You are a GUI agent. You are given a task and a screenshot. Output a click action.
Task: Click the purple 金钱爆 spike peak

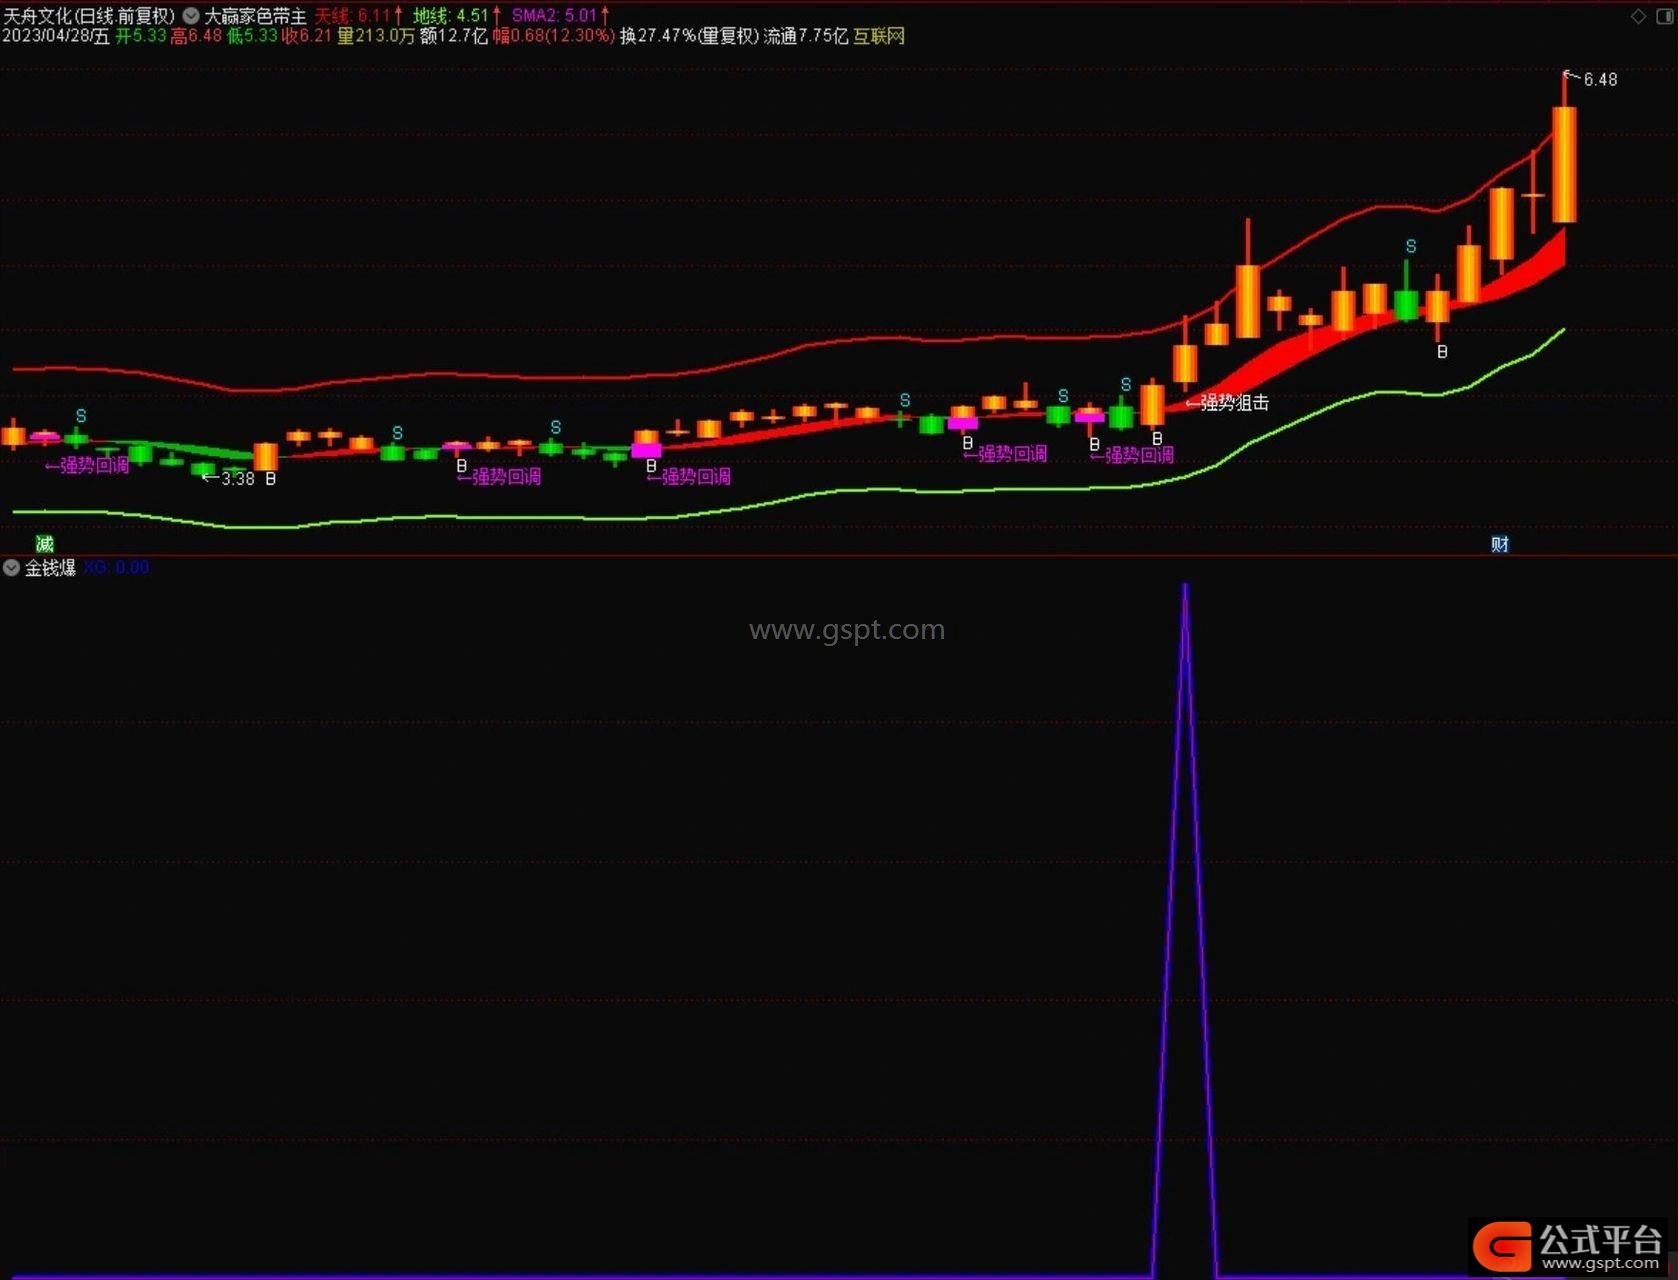point(1185,588)
